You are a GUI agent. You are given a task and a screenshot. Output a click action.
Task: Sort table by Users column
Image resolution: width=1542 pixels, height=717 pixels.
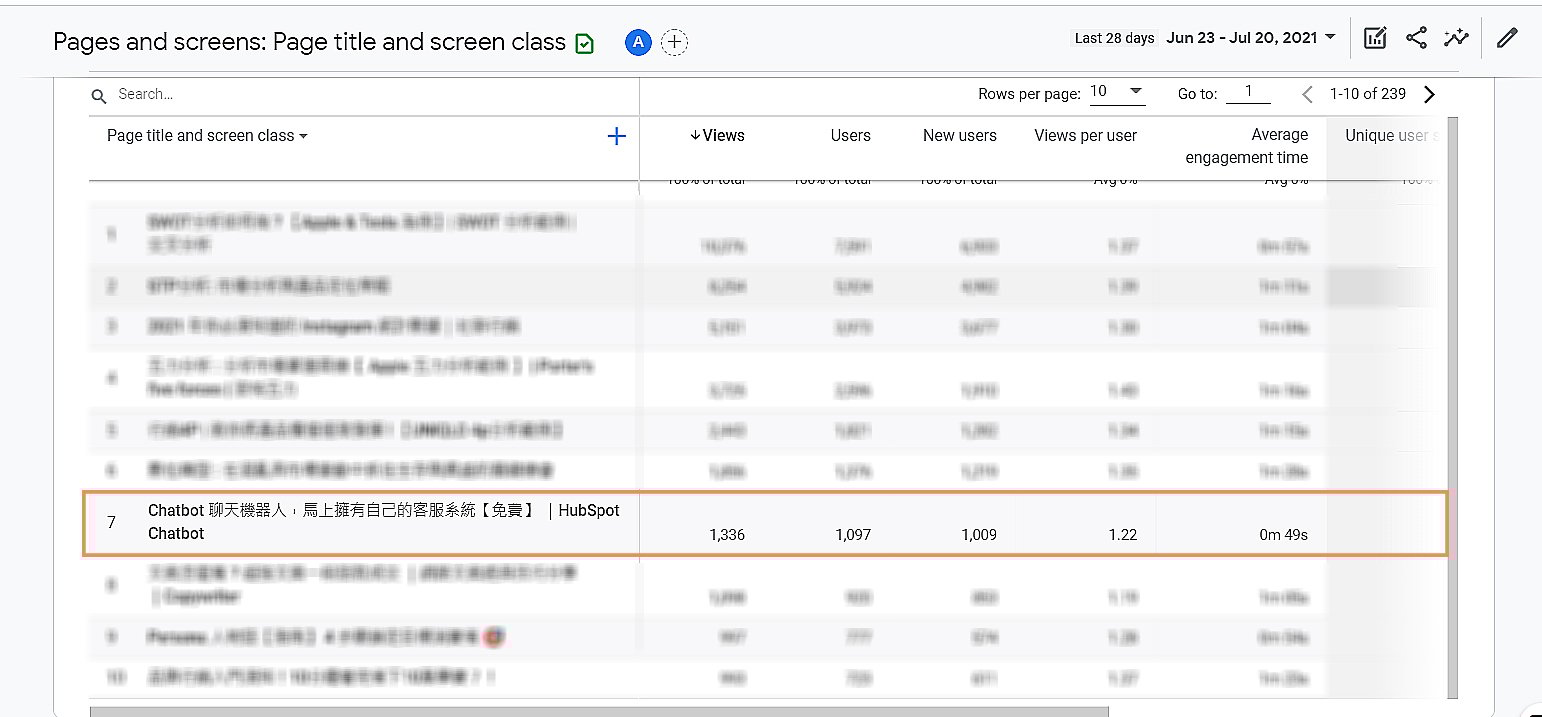point(850,136)
